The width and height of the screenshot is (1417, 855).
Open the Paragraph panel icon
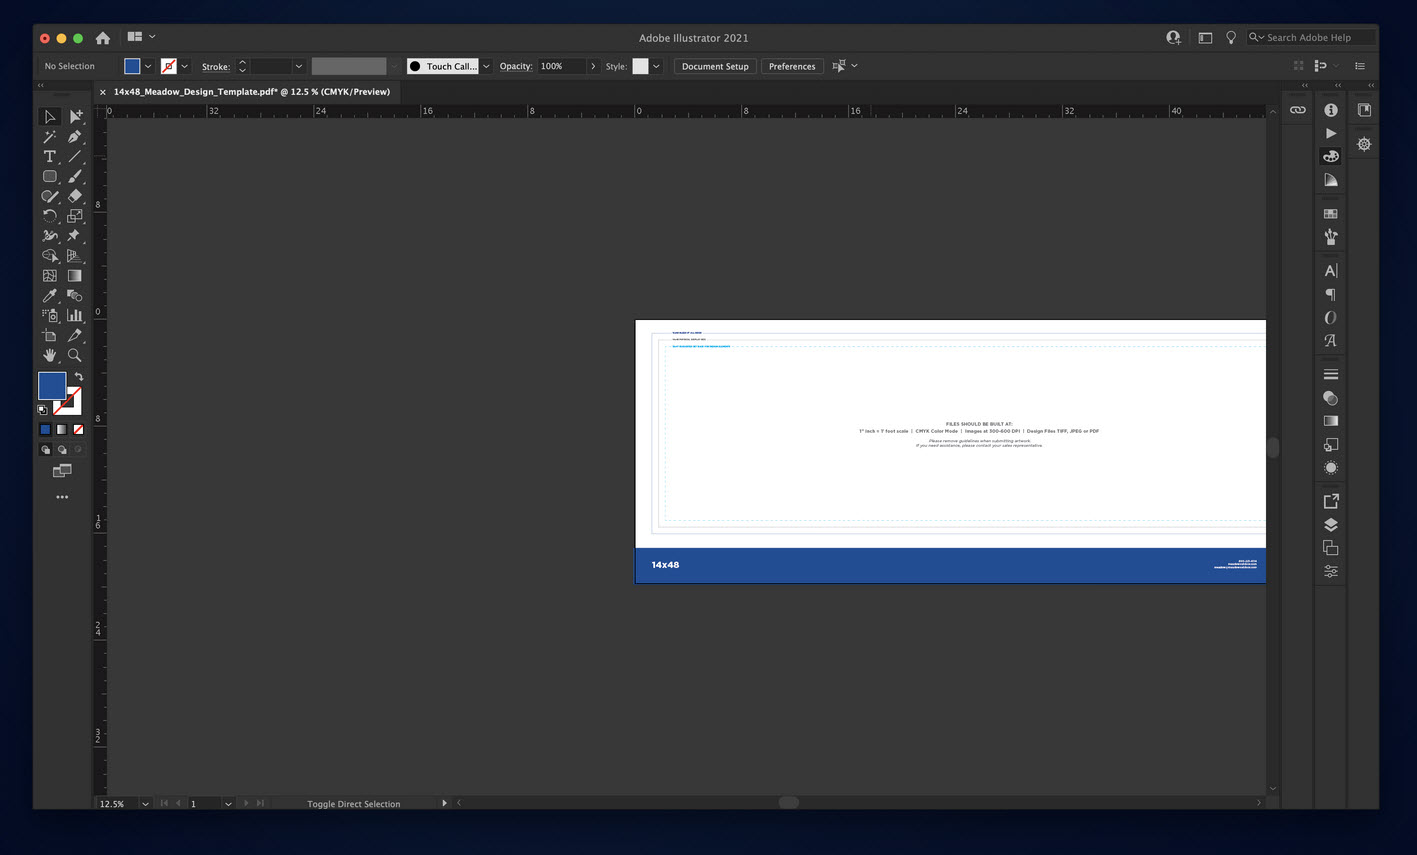coord(1330,294)
